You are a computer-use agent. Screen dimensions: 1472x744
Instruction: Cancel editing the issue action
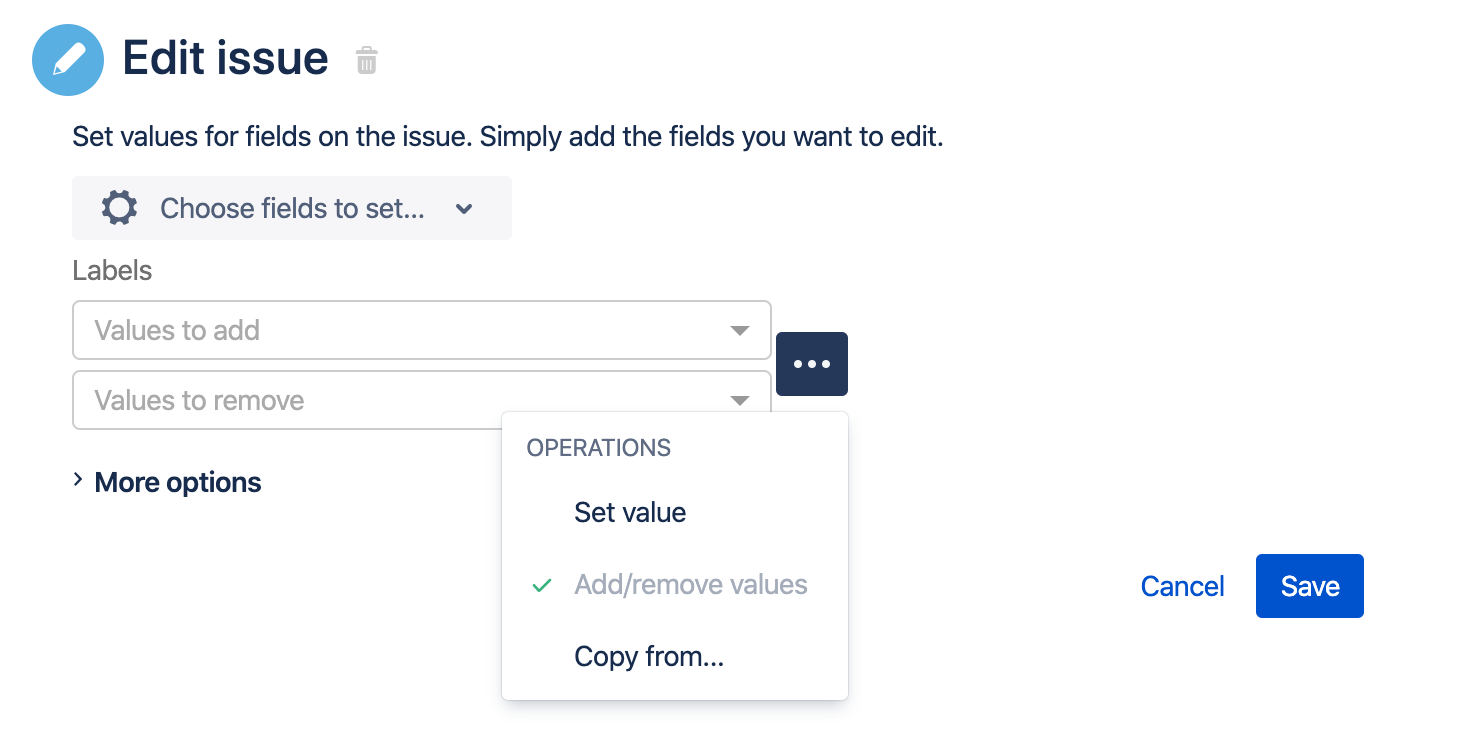(1182, 586)
